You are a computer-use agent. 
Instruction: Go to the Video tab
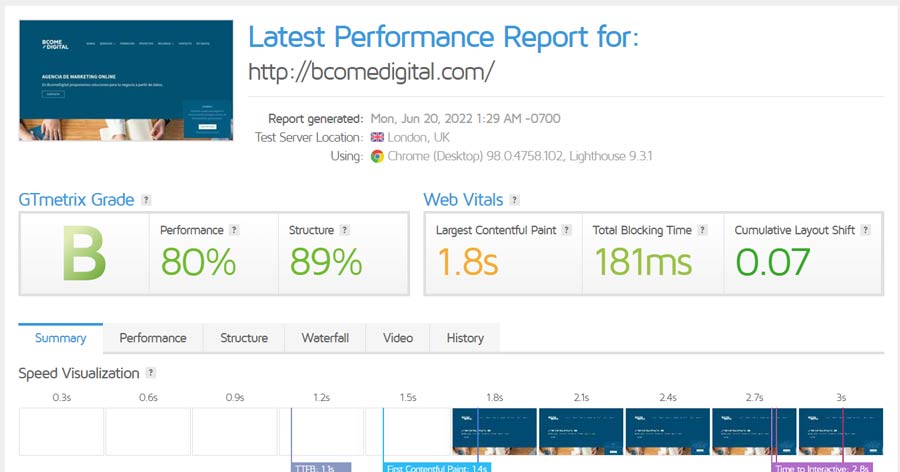coord(398,338)
